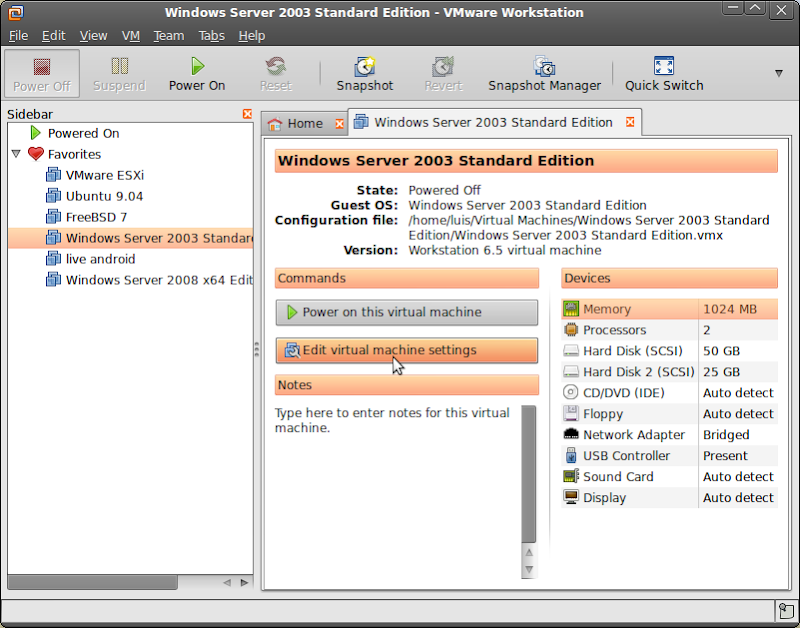Screen dimensions: 800x628
Task: Open the File menu
Action: click(x=18, y=36)
